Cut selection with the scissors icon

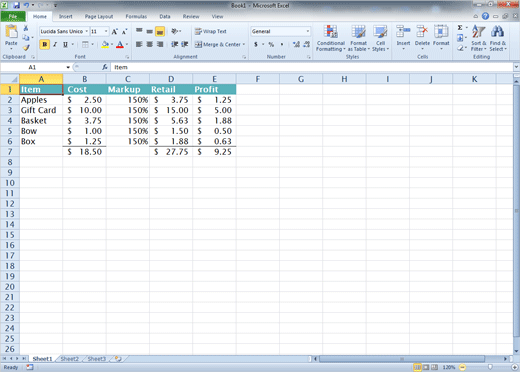coord(26,29)
